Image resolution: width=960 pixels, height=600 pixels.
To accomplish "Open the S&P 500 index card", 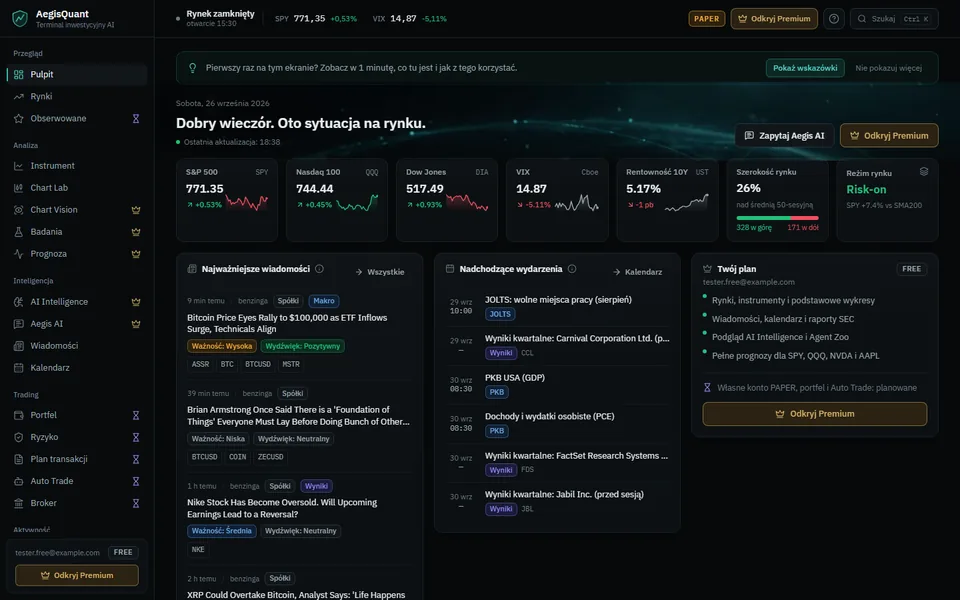I will point(227,200).
